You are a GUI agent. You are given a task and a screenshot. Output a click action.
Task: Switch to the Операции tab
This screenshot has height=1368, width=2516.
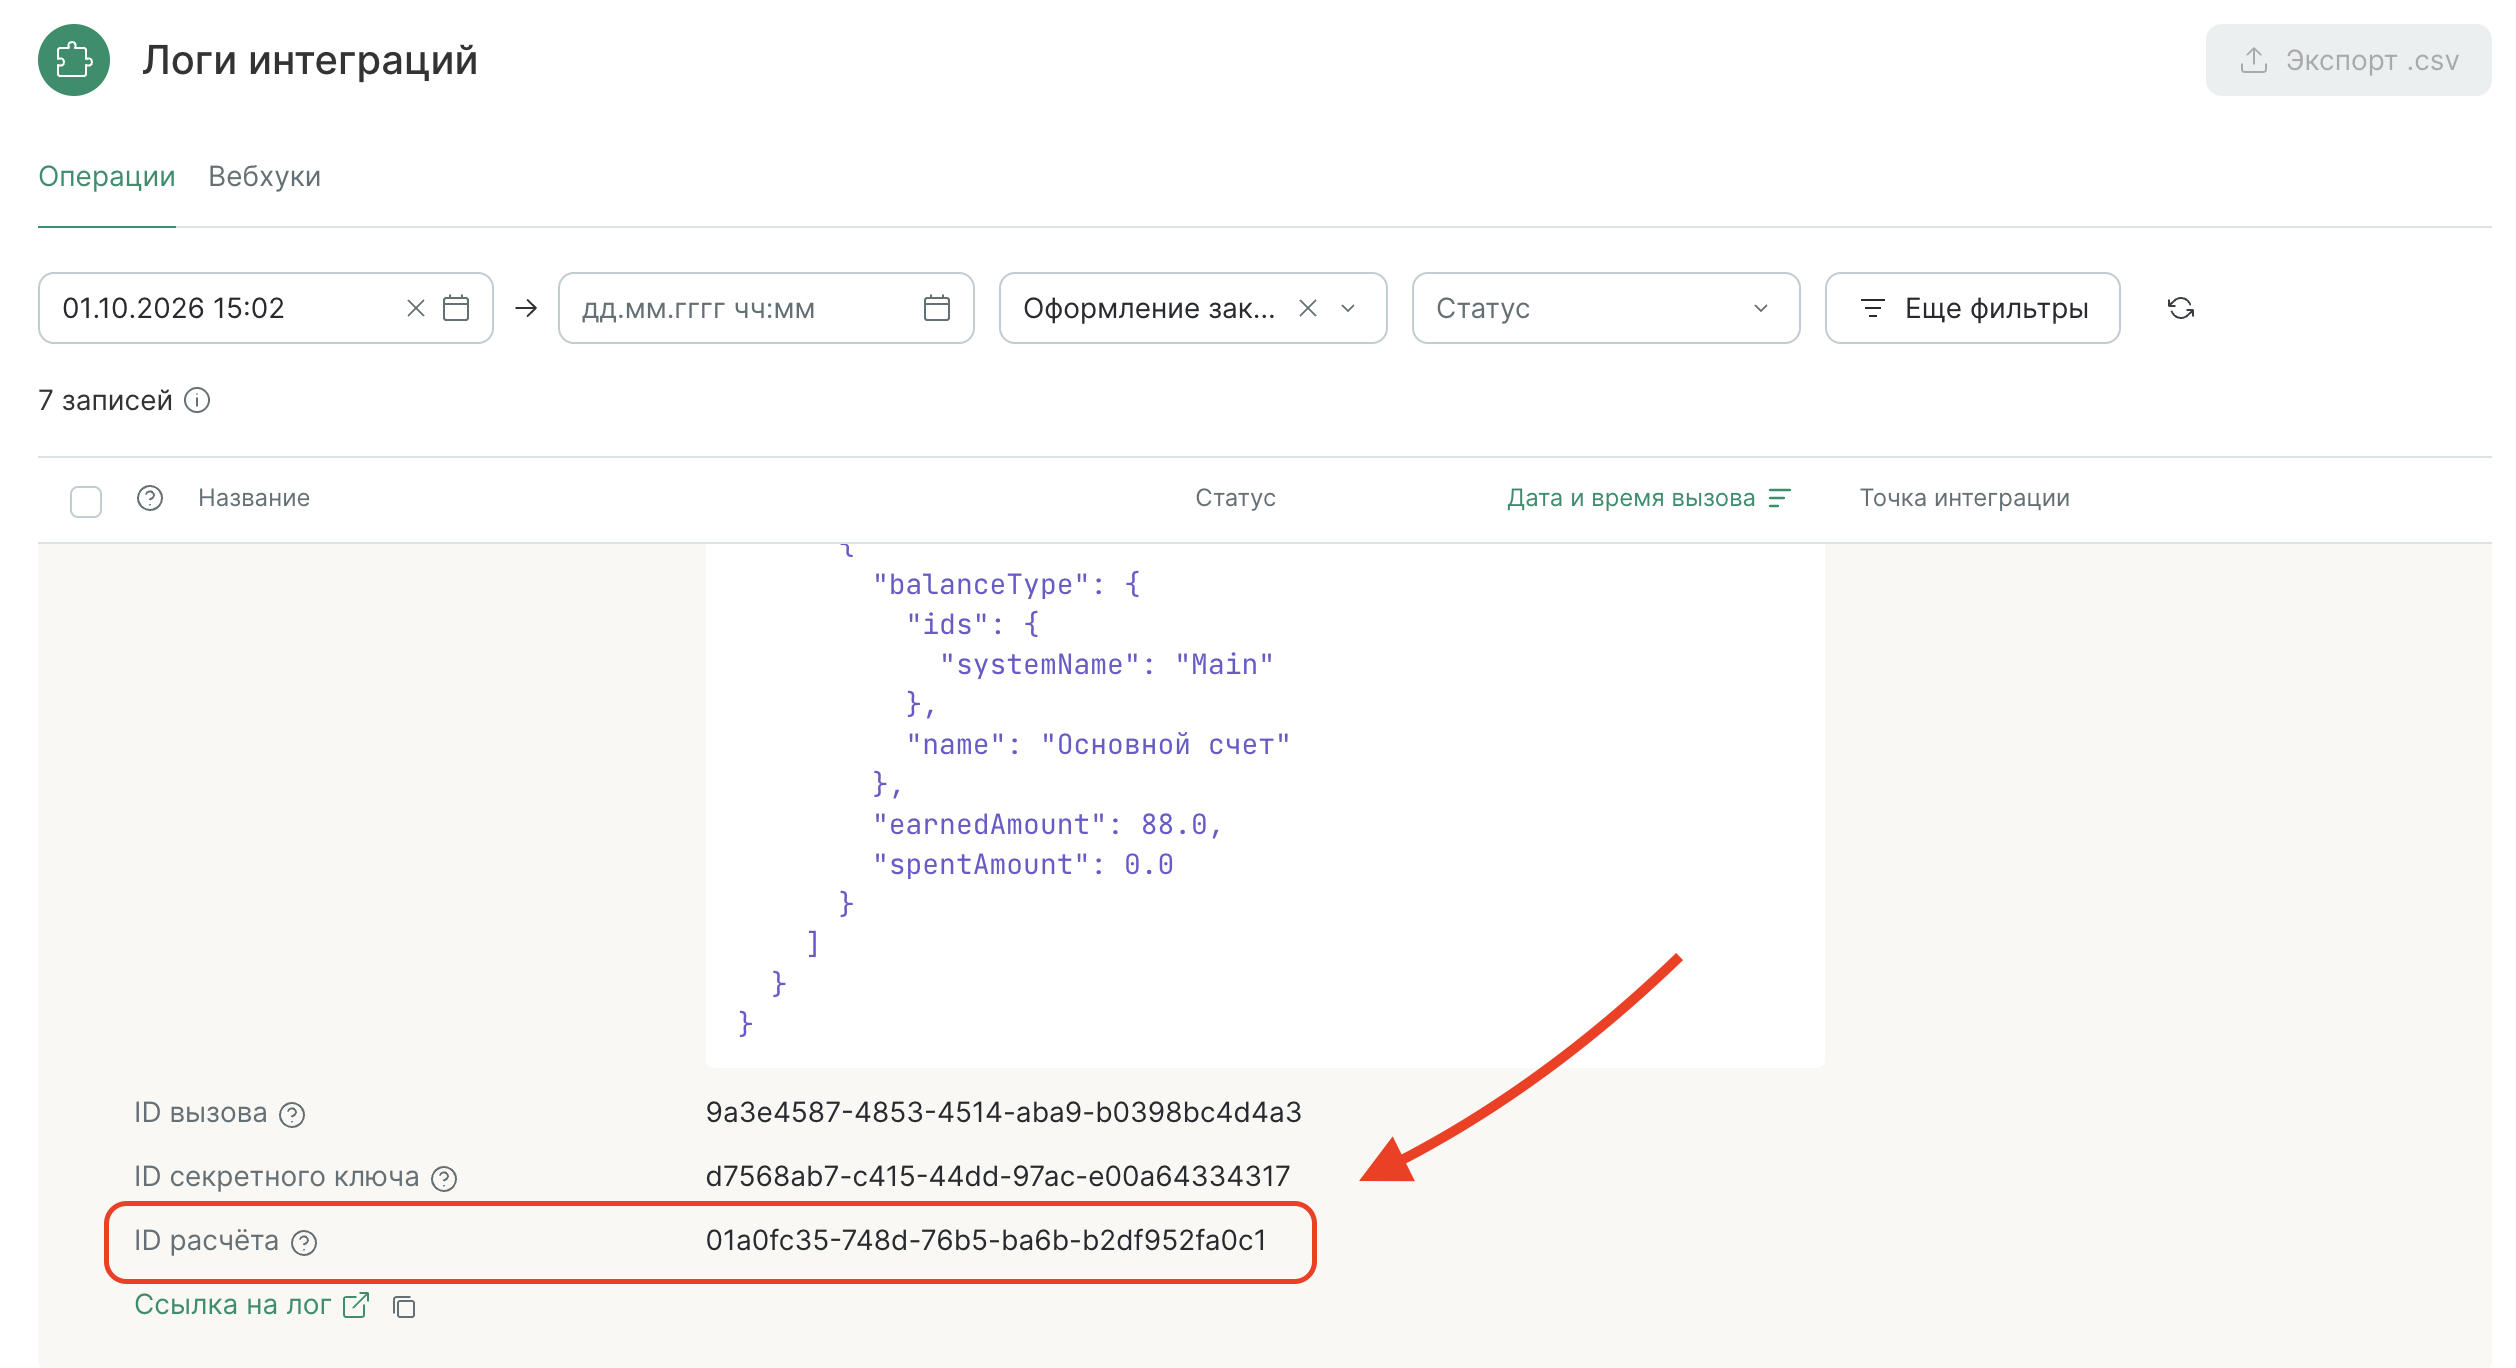pos(107,176)
